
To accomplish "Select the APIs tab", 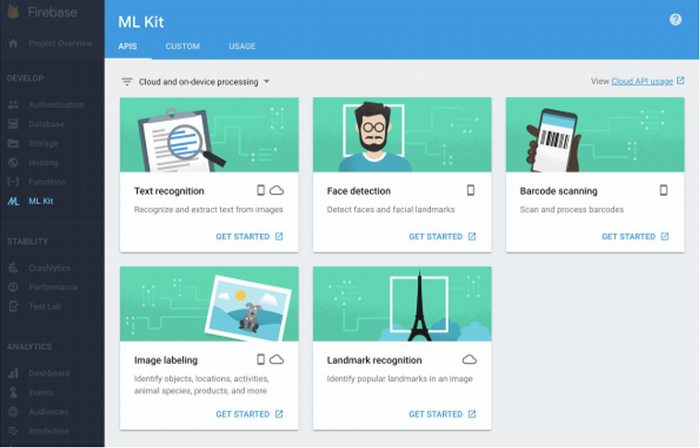I will pos(128,47).
